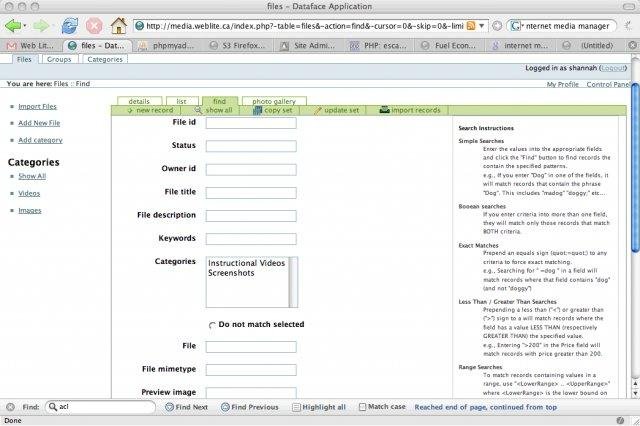Click the Find text box in find bar
The width and height of the screenshot is (640, 426).
point(100,407)
